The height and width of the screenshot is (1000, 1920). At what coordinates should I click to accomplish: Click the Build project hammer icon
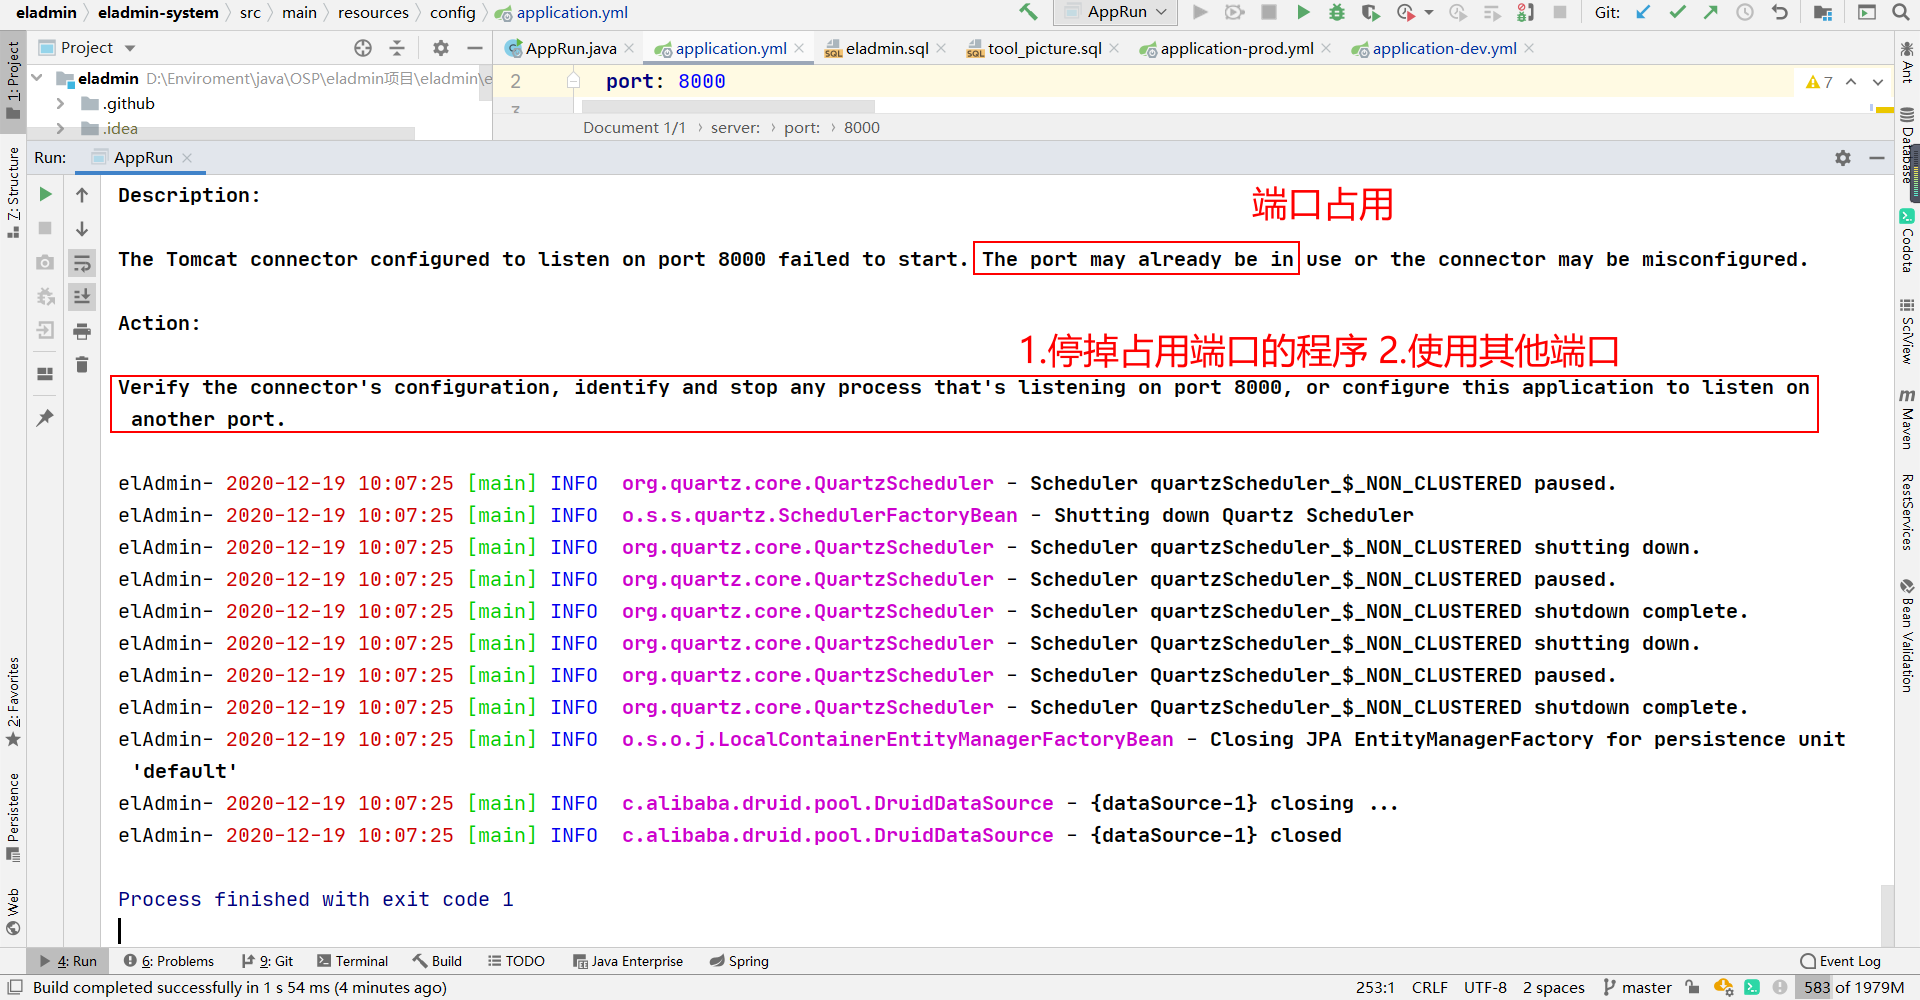(1028, 12)
